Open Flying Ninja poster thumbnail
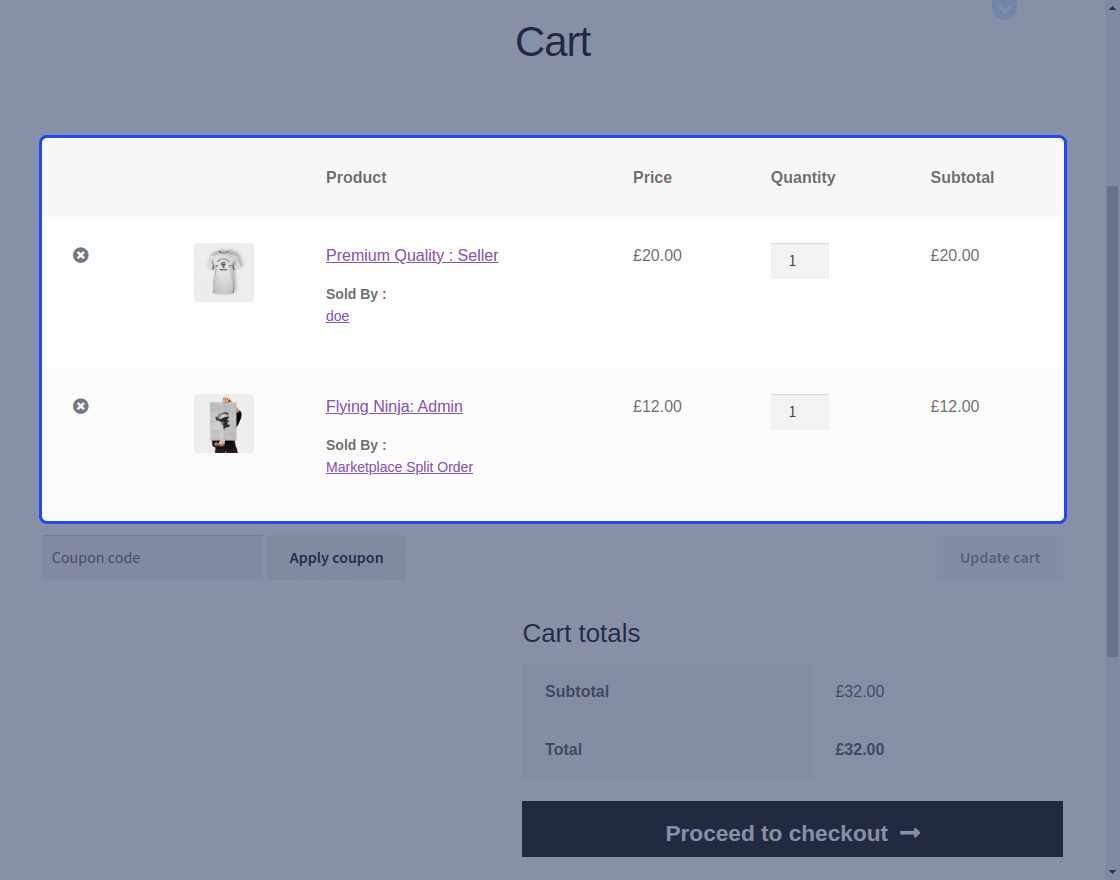Screen dimensions: 1120x880 [224, 423]
